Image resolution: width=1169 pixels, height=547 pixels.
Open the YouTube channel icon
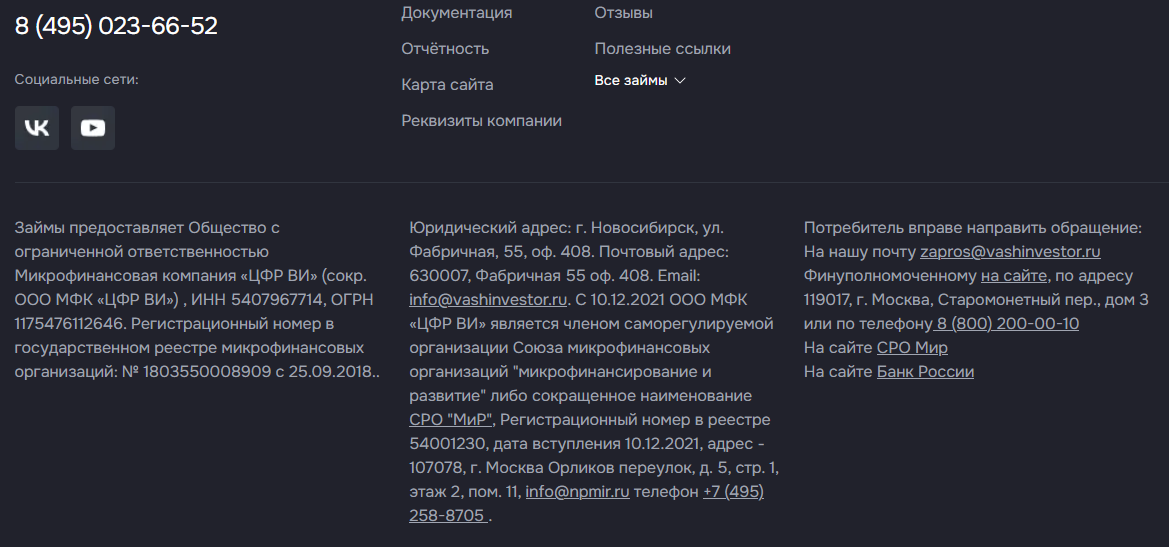coord(93,128)
